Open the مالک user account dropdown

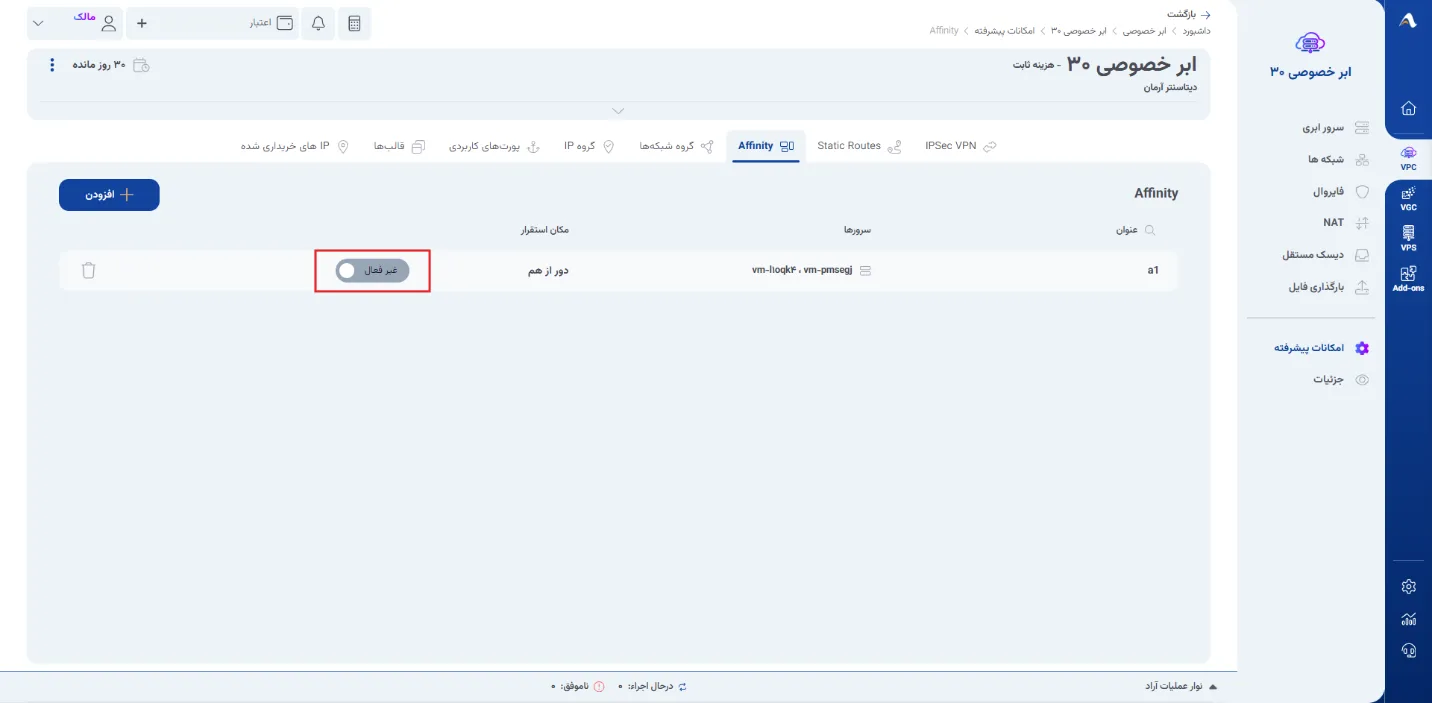pos(76,23)
